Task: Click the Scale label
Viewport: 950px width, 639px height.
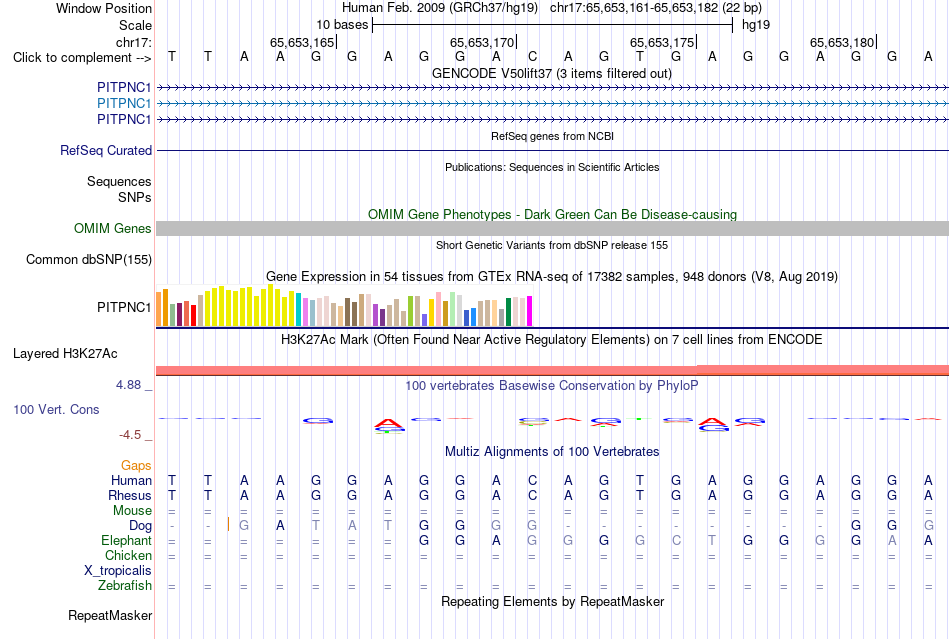Action: pyautogui.click(x=135, y=25)
